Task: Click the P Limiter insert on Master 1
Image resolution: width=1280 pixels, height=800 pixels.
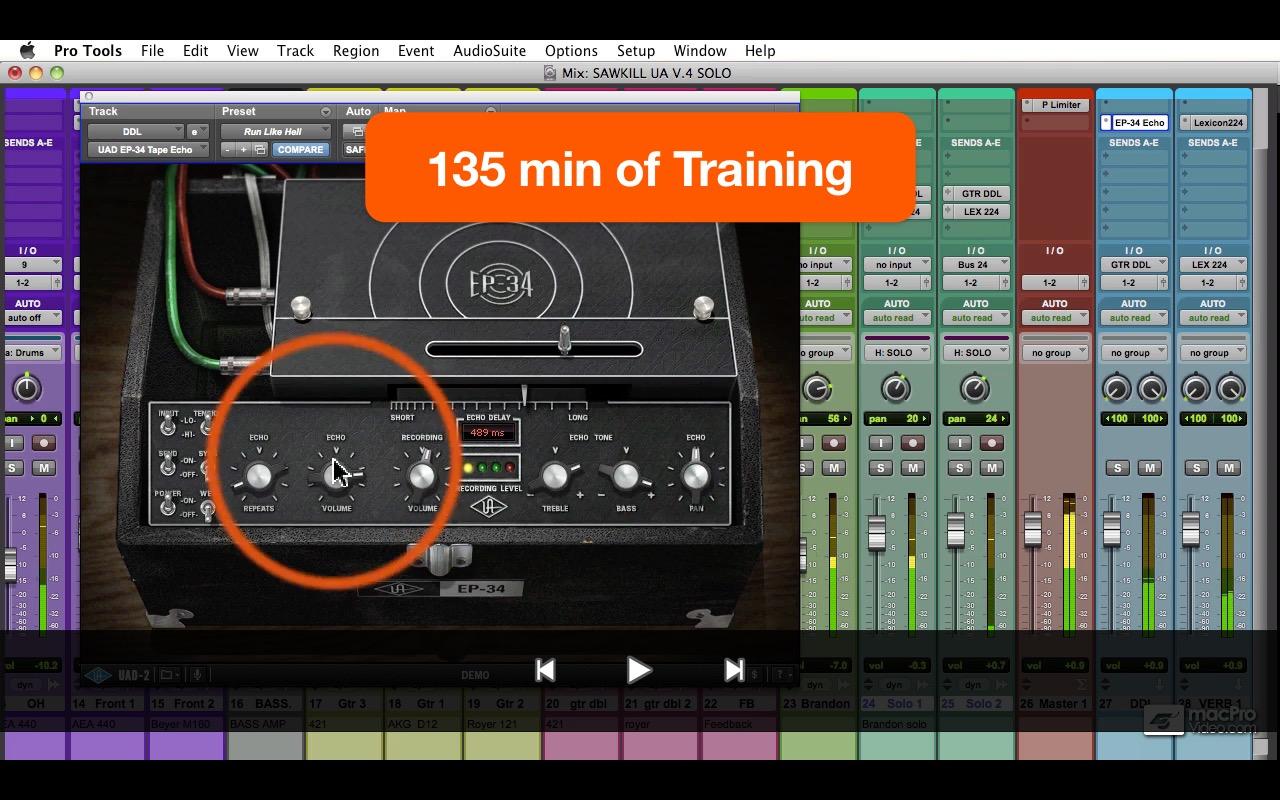Action: coord(1055,105)
